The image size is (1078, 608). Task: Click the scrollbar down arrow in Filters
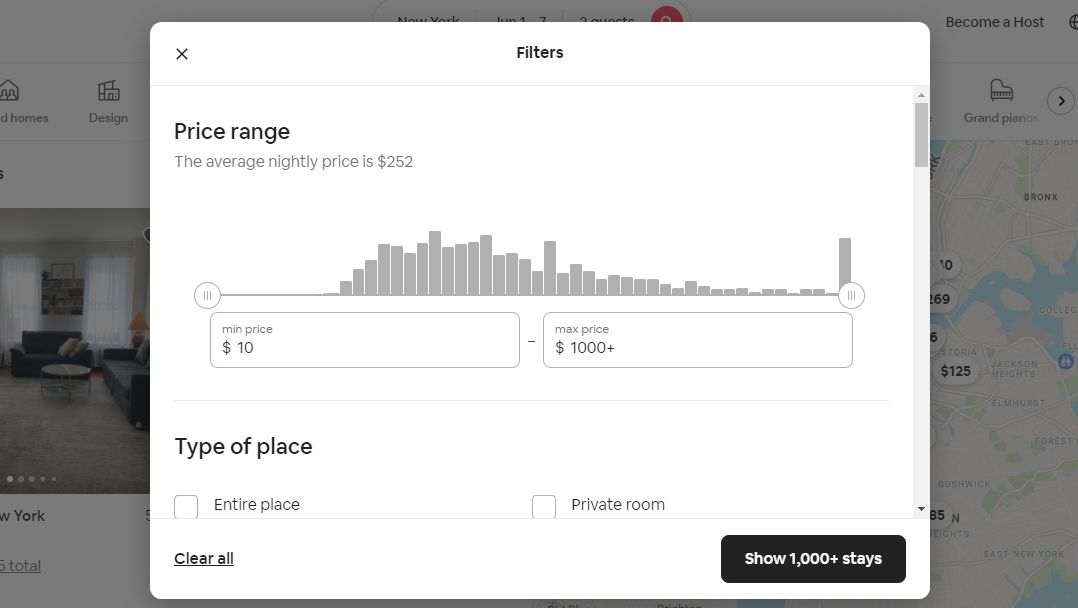(921, 509)
